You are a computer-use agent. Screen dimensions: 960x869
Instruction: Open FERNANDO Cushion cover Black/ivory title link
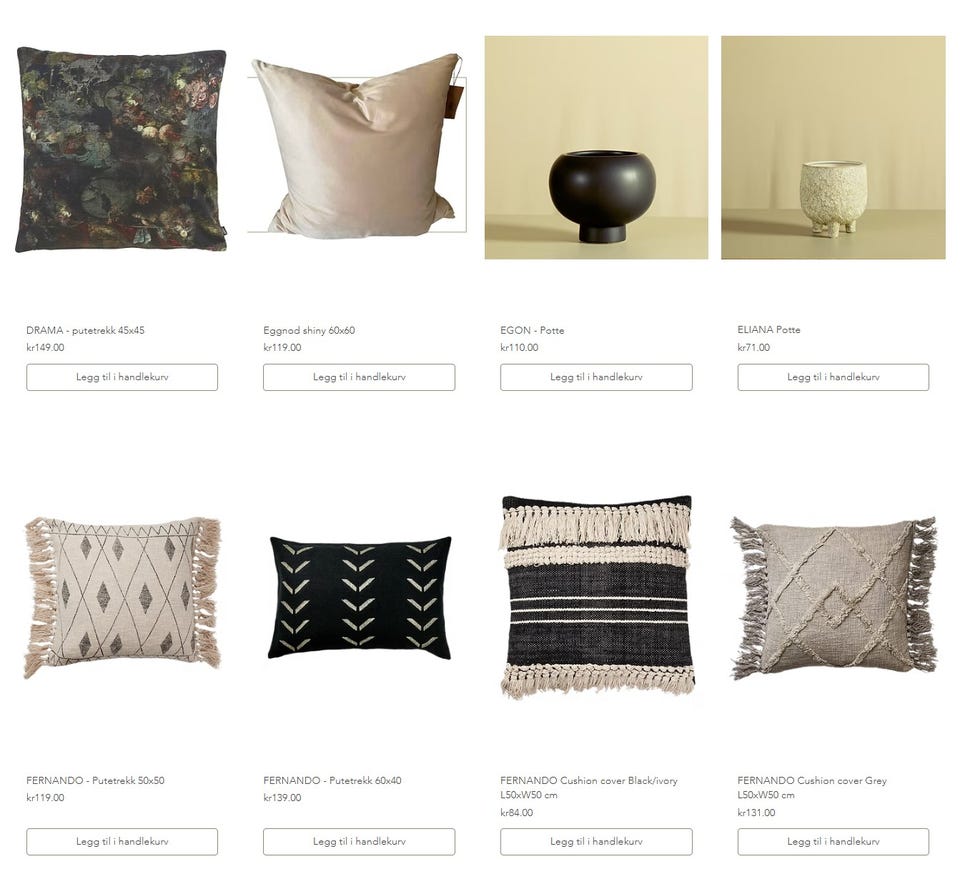pyautogui.click(x=589, y=788)
